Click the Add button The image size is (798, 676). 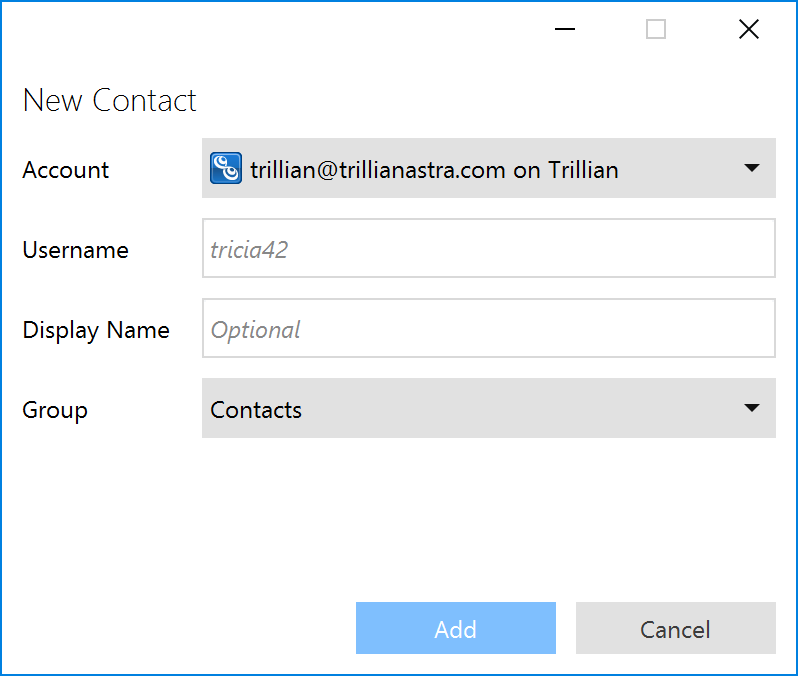(455, 628)
